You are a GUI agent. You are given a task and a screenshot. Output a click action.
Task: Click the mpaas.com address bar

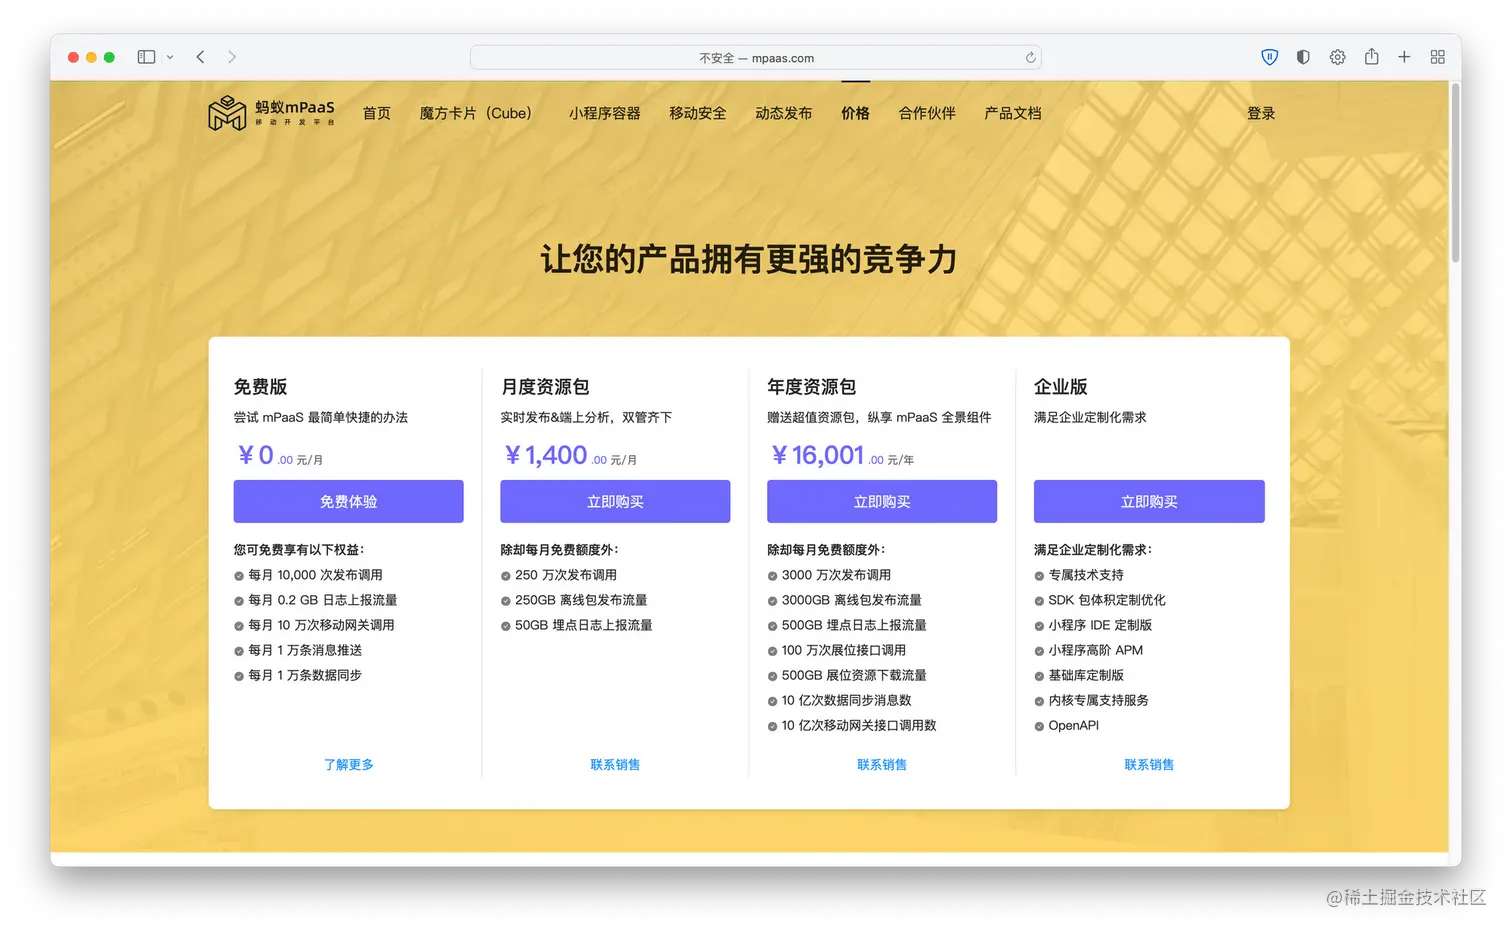pos(756,58)
